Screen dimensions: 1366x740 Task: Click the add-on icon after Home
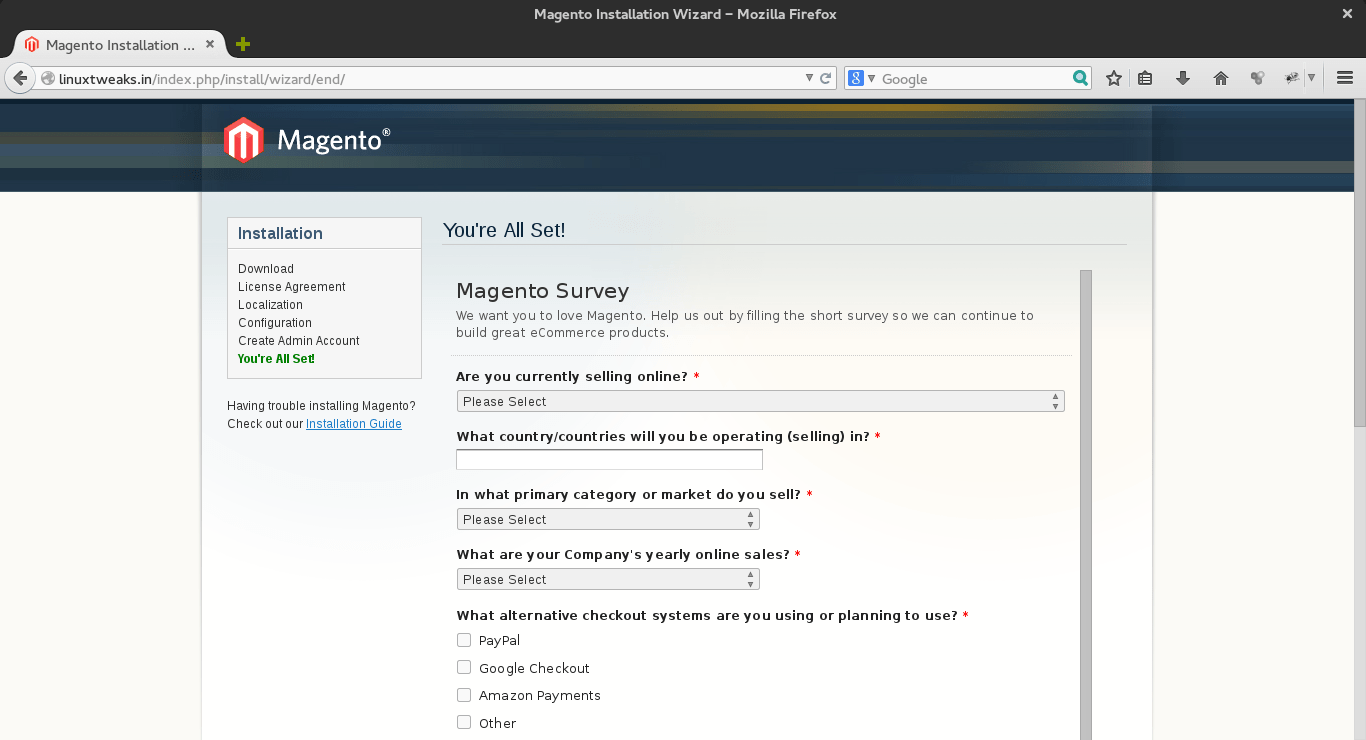pyautogui.click(x=1258, y=78)
